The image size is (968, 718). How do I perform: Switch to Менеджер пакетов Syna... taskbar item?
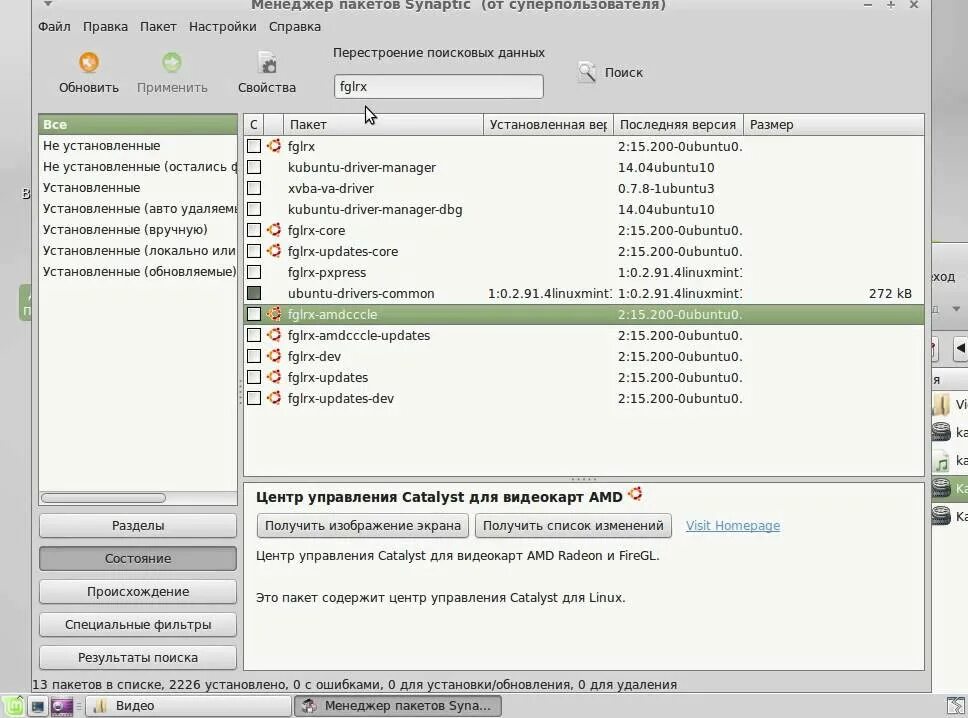point(398,706)
